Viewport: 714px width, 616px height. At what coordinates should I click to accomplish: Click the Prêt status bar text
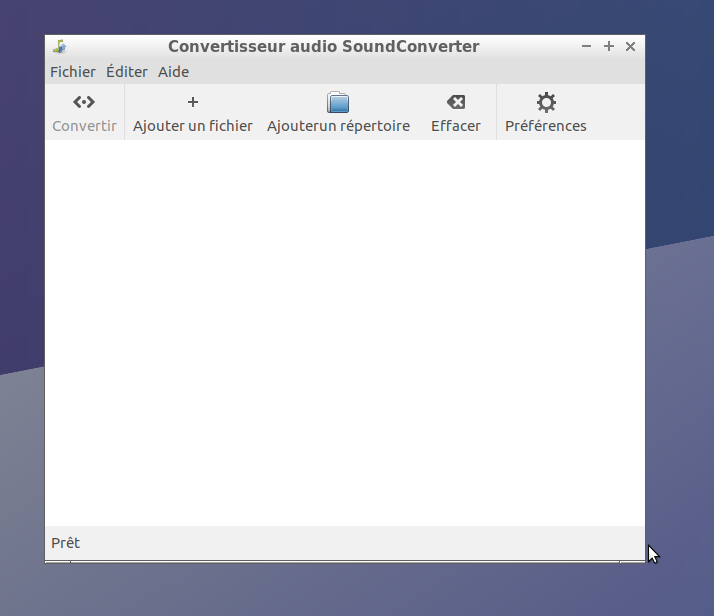(x=65, y=543)
